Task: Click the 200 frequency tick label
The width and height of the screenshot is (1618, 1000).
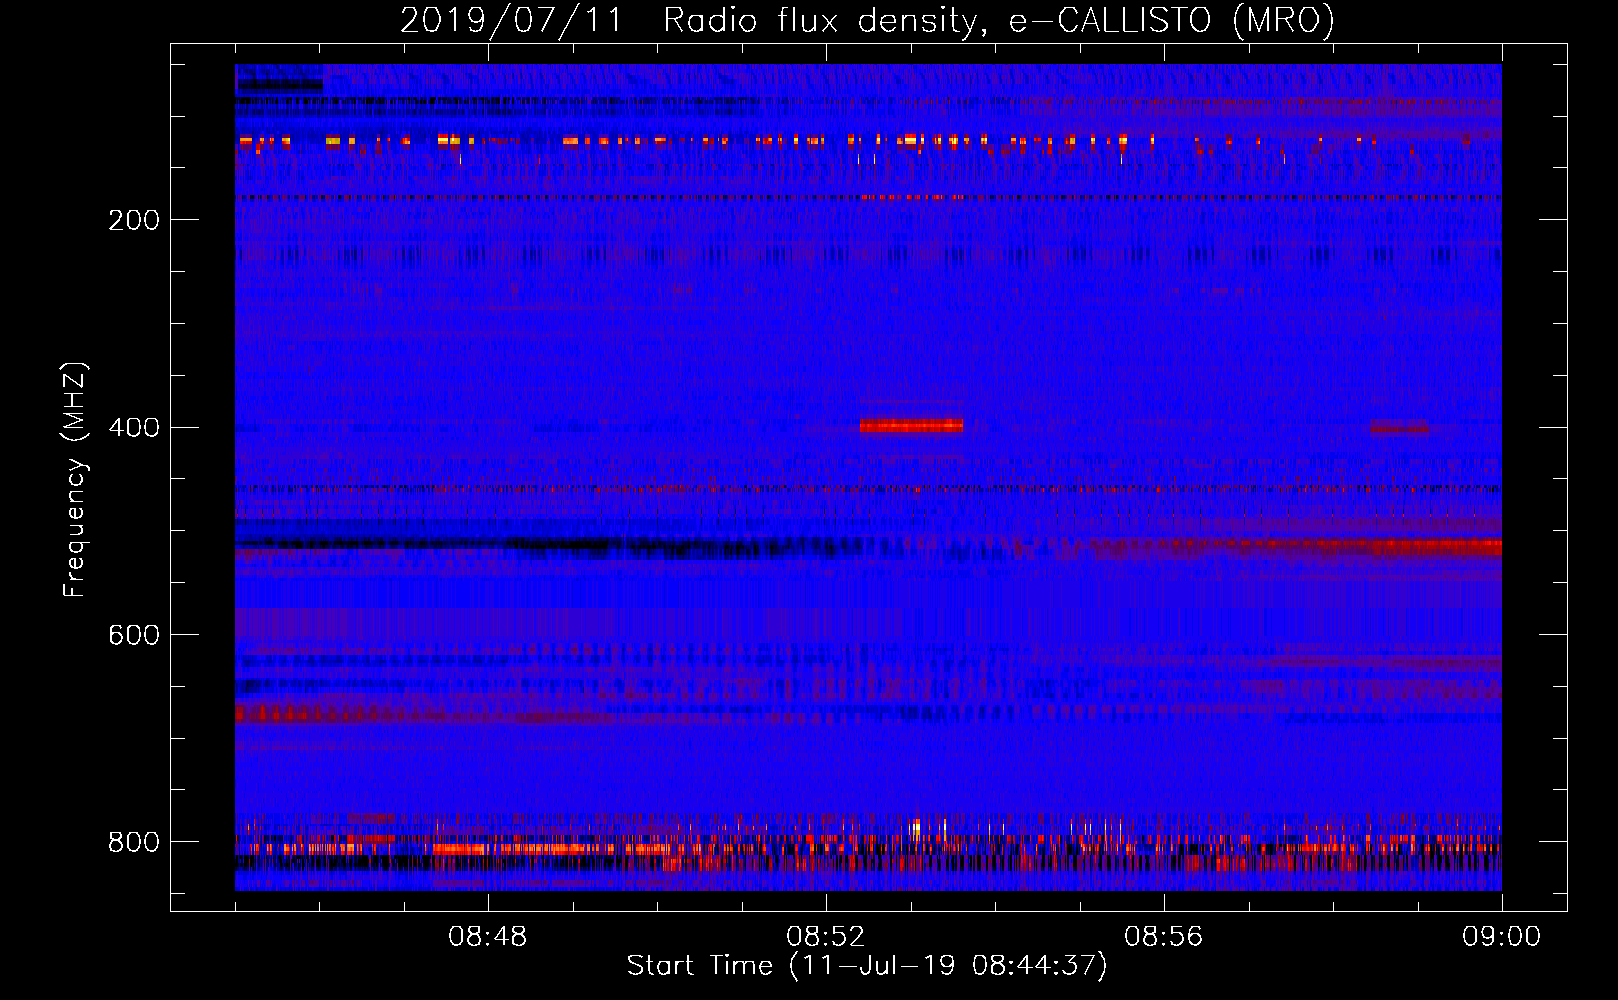Action: click(x=134, y=220)
